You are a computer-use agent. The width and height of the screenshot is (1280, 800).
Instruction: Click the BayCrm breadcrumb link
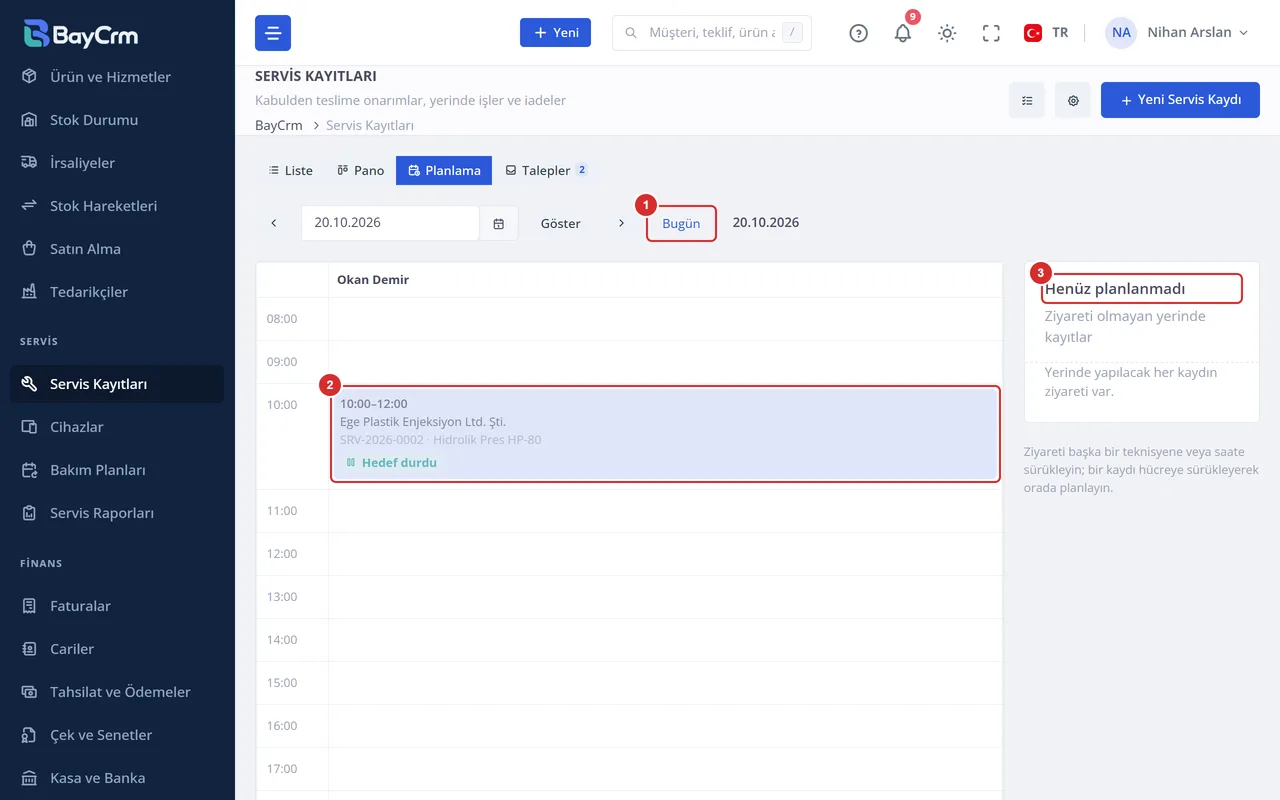tap(279, 126)
